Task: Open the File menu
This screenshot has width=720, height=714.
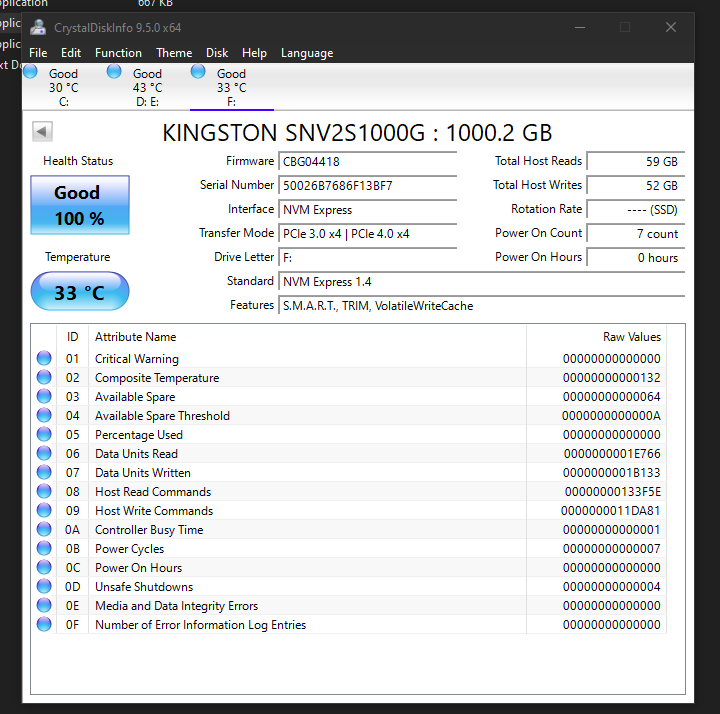Action: coord(38,53)
